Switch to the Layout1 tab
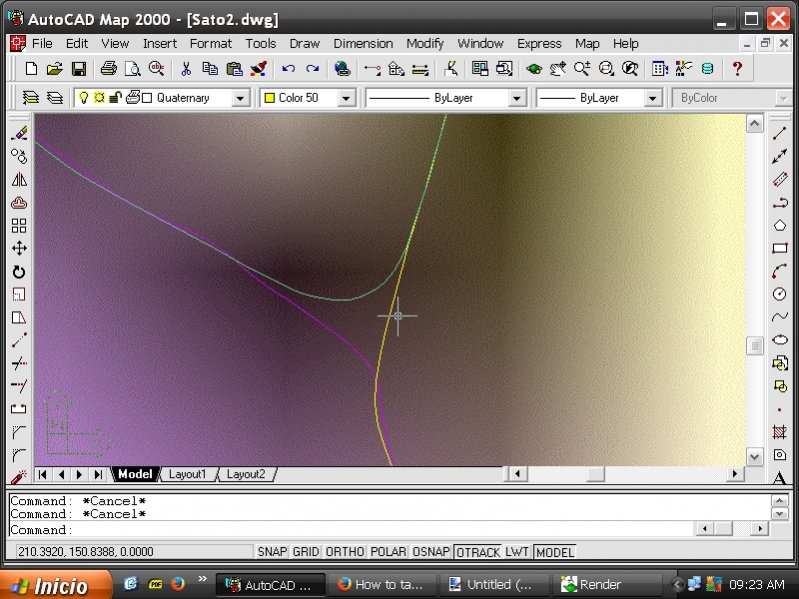This screenshot has height=599, width=799. (x=188, y=474)
